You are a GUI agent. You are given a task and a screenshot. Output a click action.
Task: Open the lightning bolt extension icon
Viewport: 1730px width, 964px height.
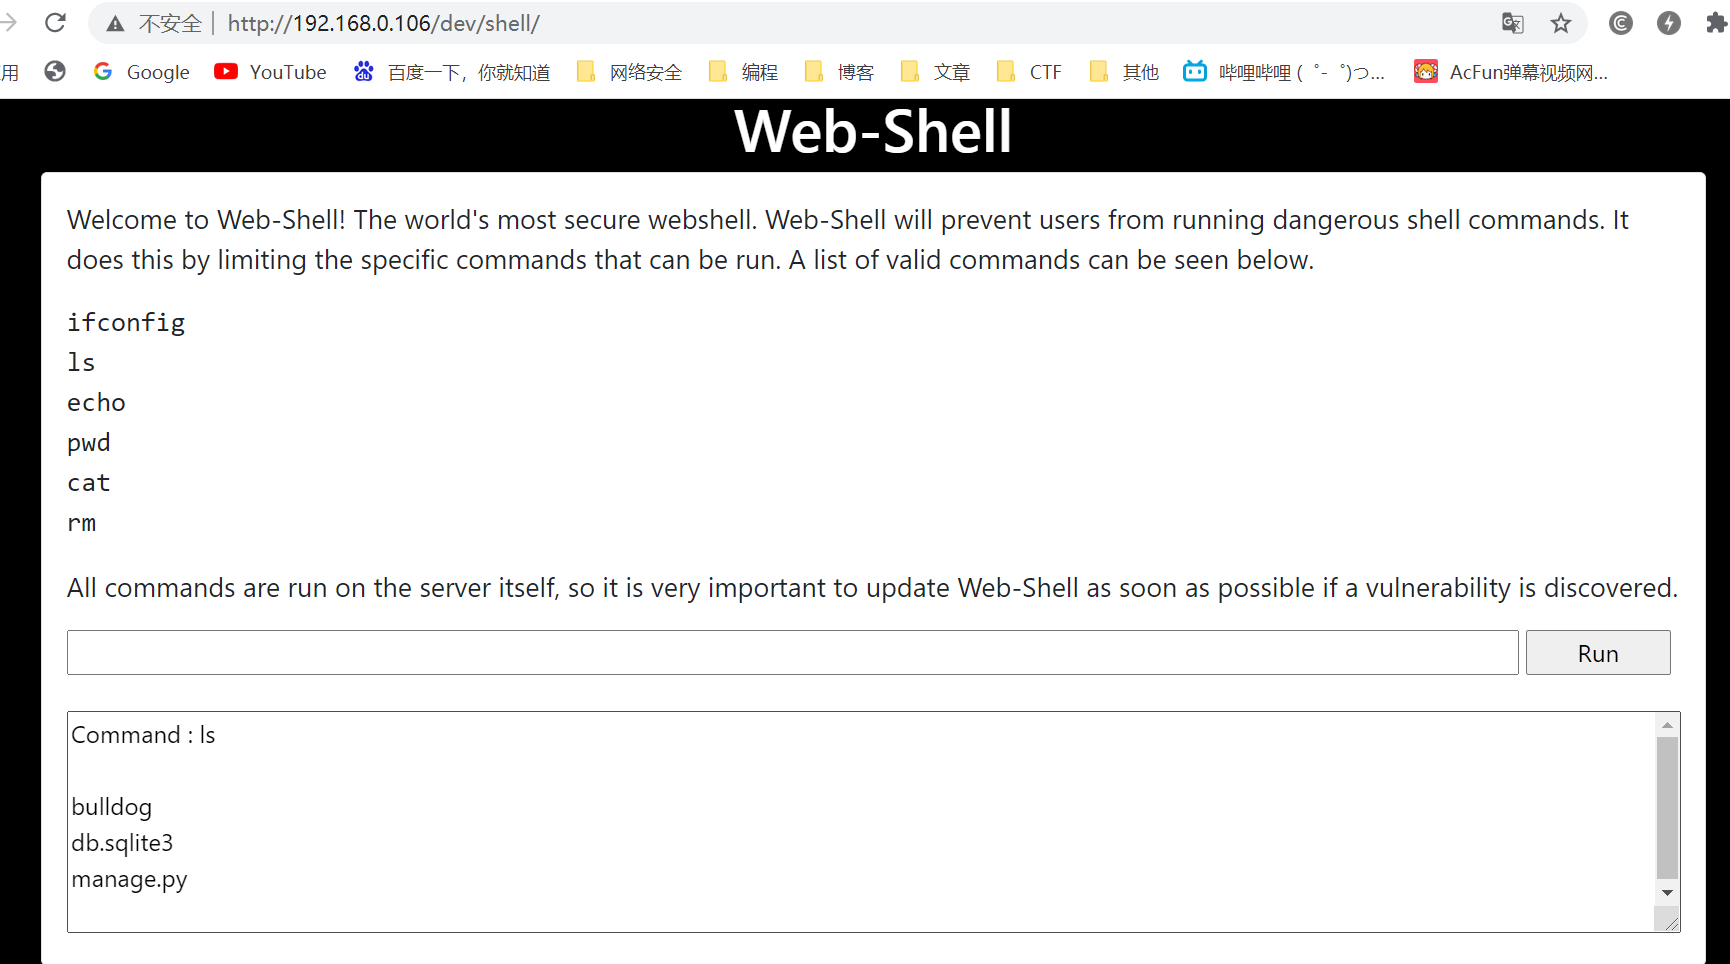click(1669, 23)
